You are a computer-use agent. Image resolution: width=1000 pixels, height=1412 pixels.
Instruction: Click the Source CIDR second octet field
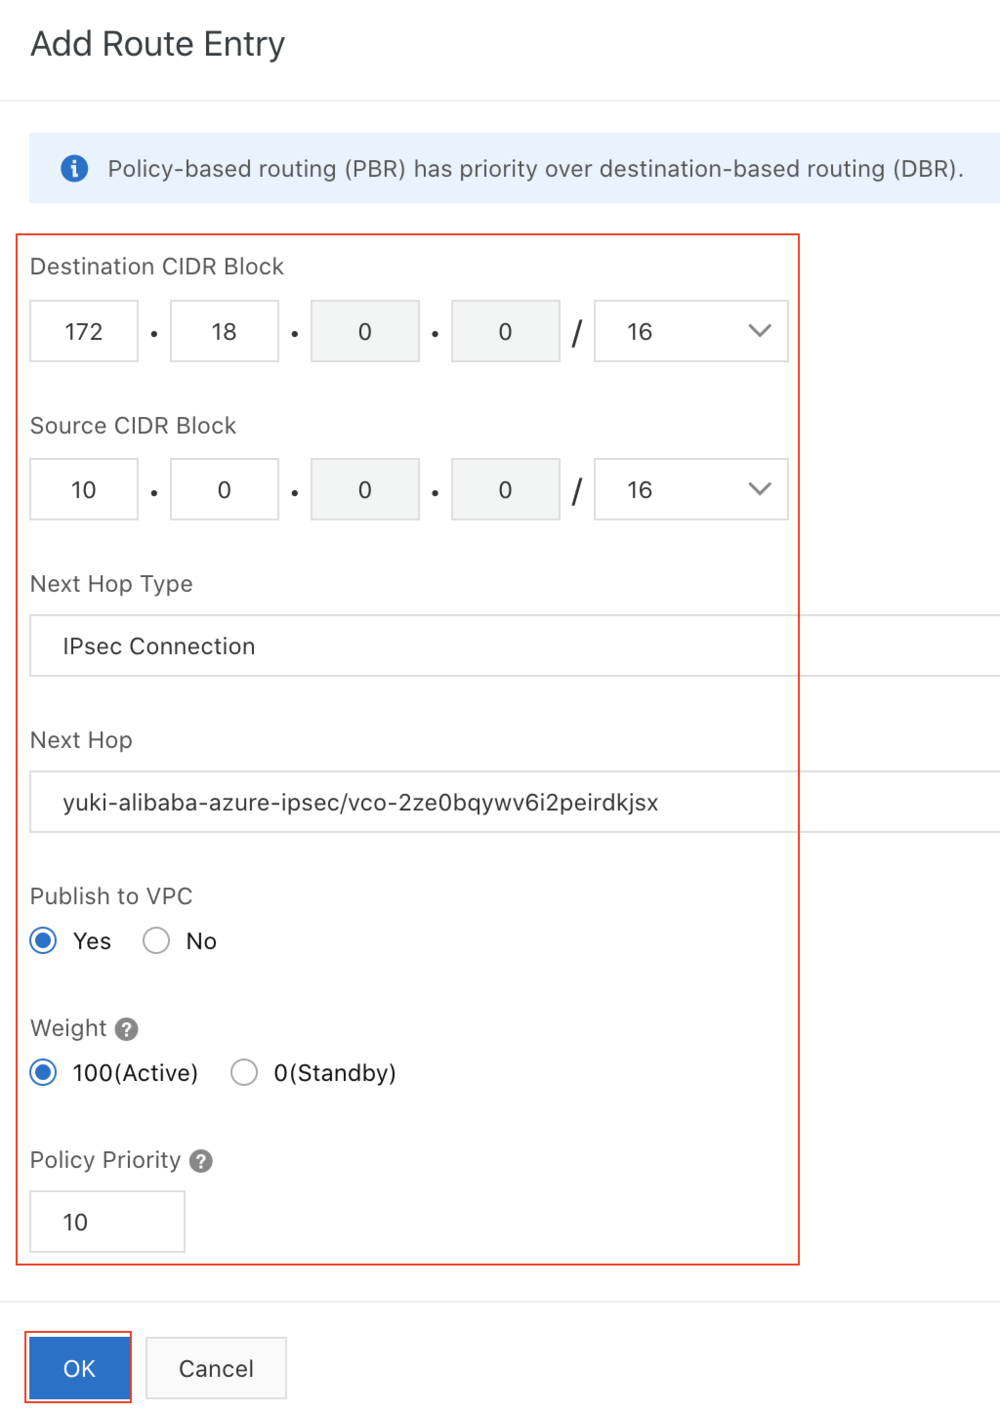click(224, 489)
